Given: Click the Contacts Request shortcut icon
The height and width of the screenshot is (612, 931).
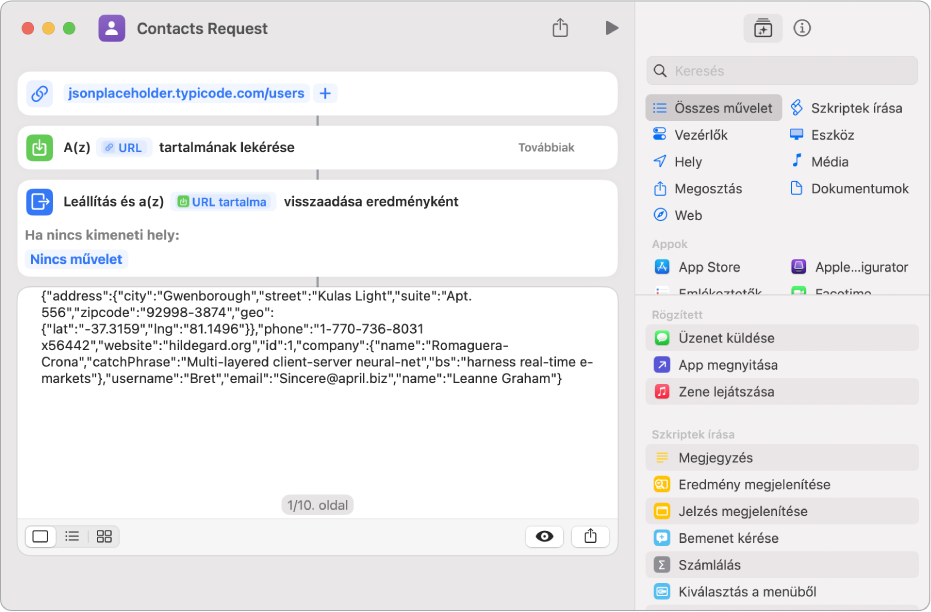Looking at the screenshot, I should pos(112,28).
